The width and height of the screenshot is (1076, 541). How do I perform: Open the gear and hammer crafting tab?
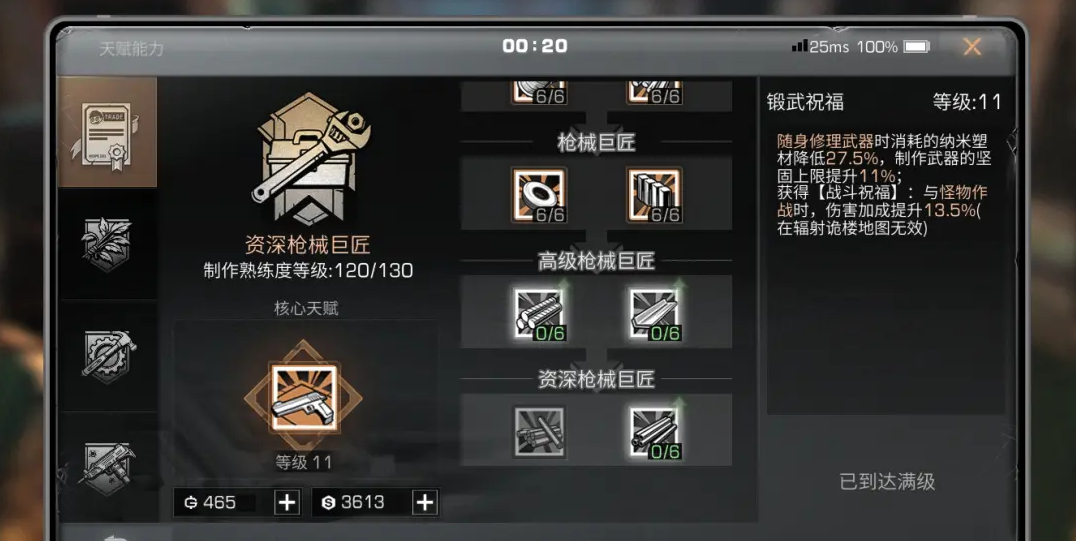108,356
